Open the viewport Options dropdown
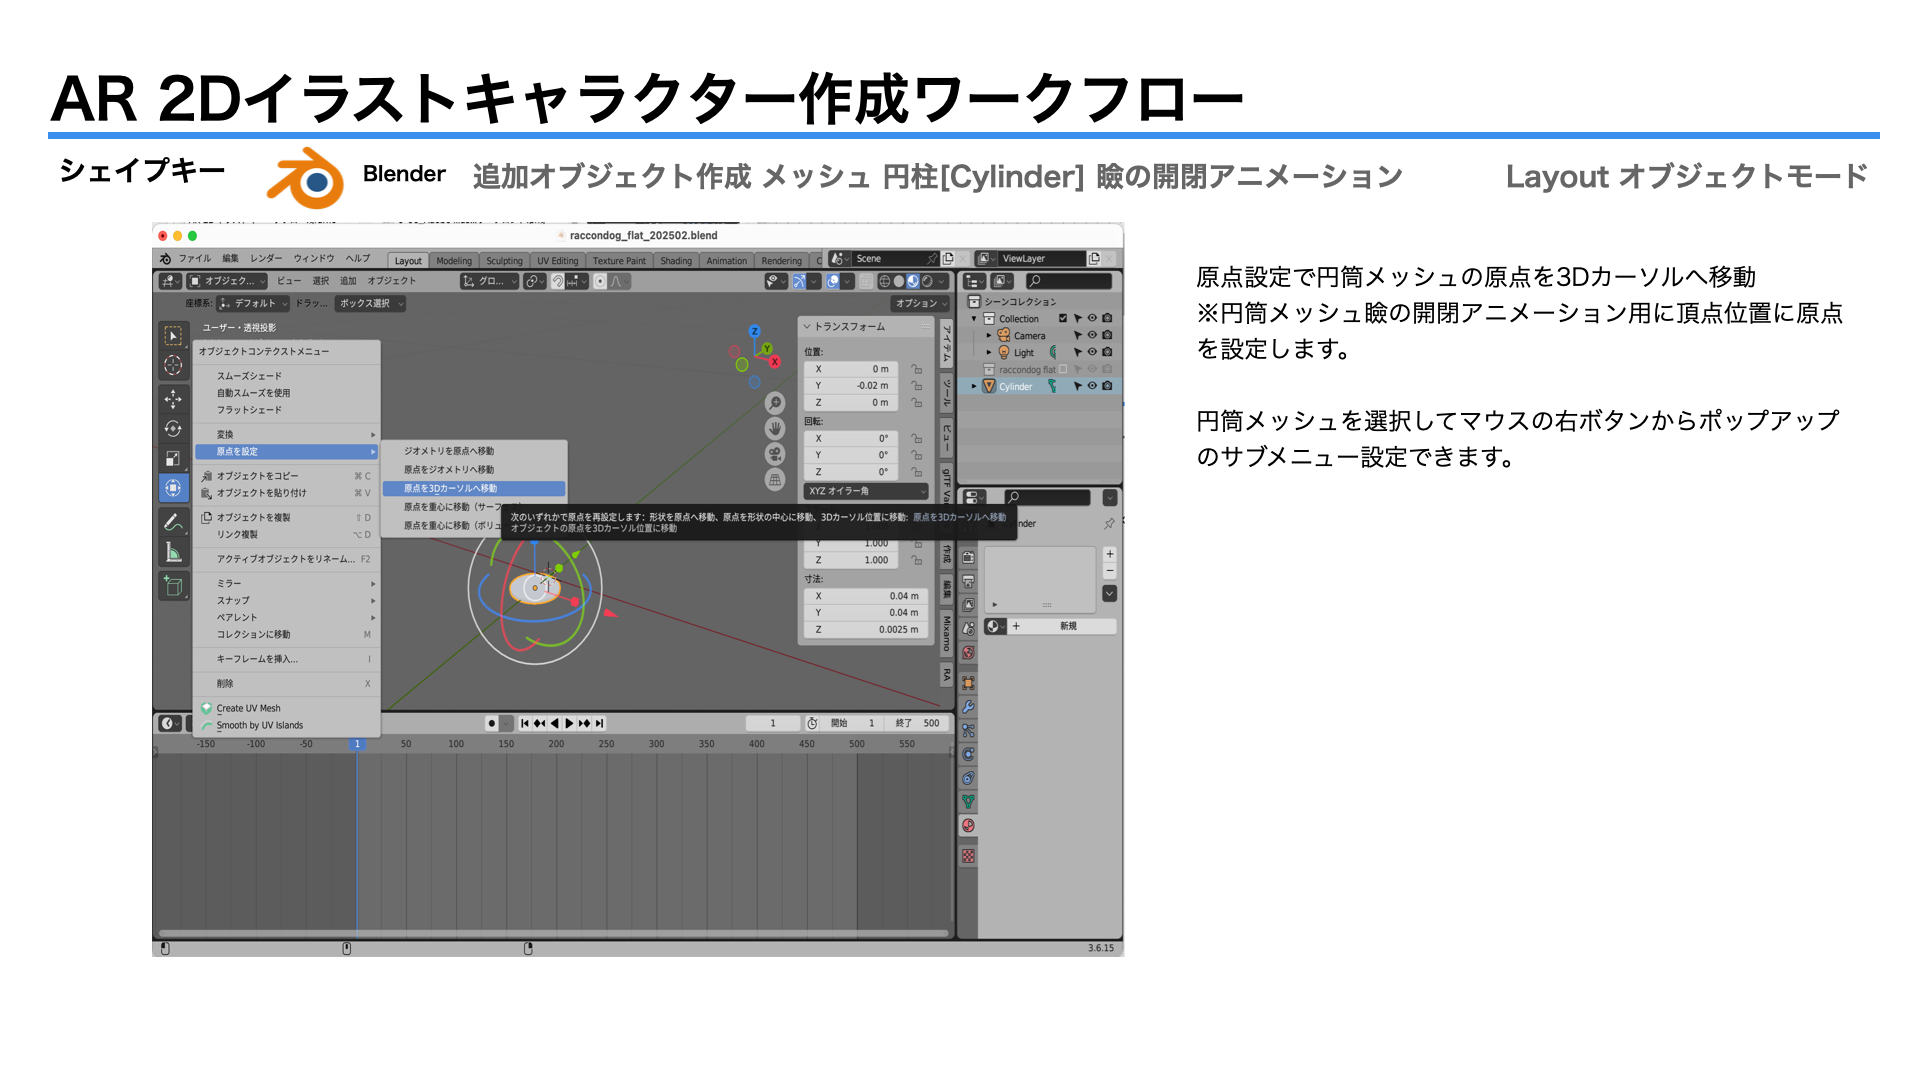This screenshot has height=1080, width=1920. coord(921,303)
